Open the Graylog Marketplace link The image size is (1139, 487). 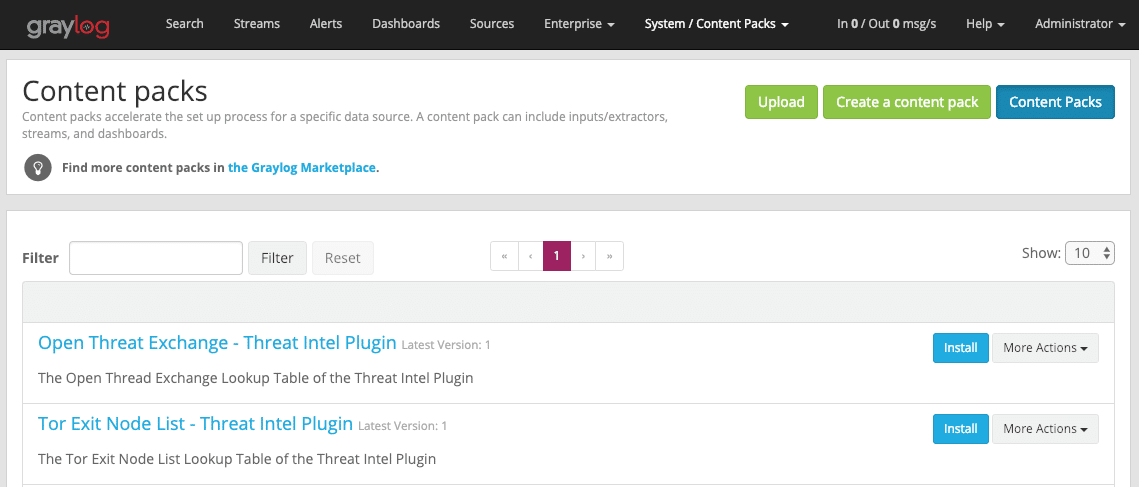tap(302, 168)
